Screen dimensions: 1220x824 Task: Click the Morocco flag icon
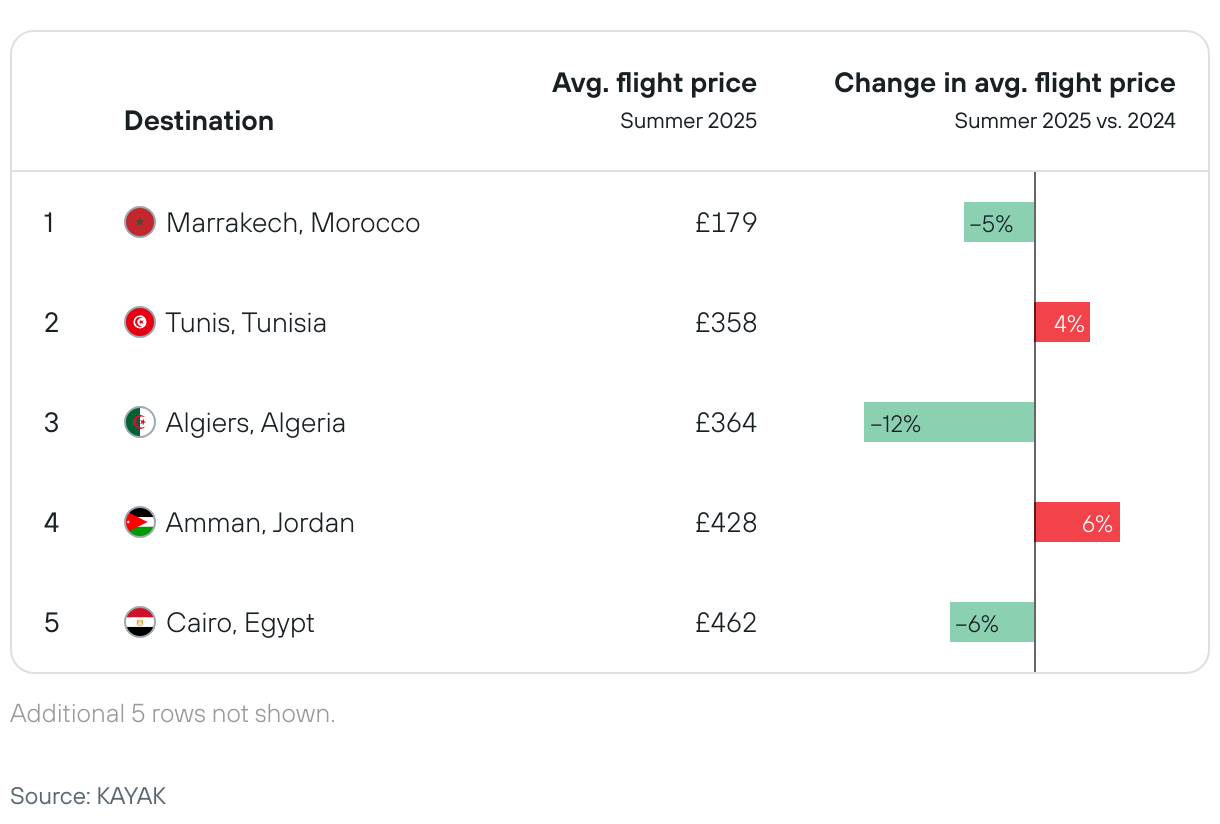140,222
